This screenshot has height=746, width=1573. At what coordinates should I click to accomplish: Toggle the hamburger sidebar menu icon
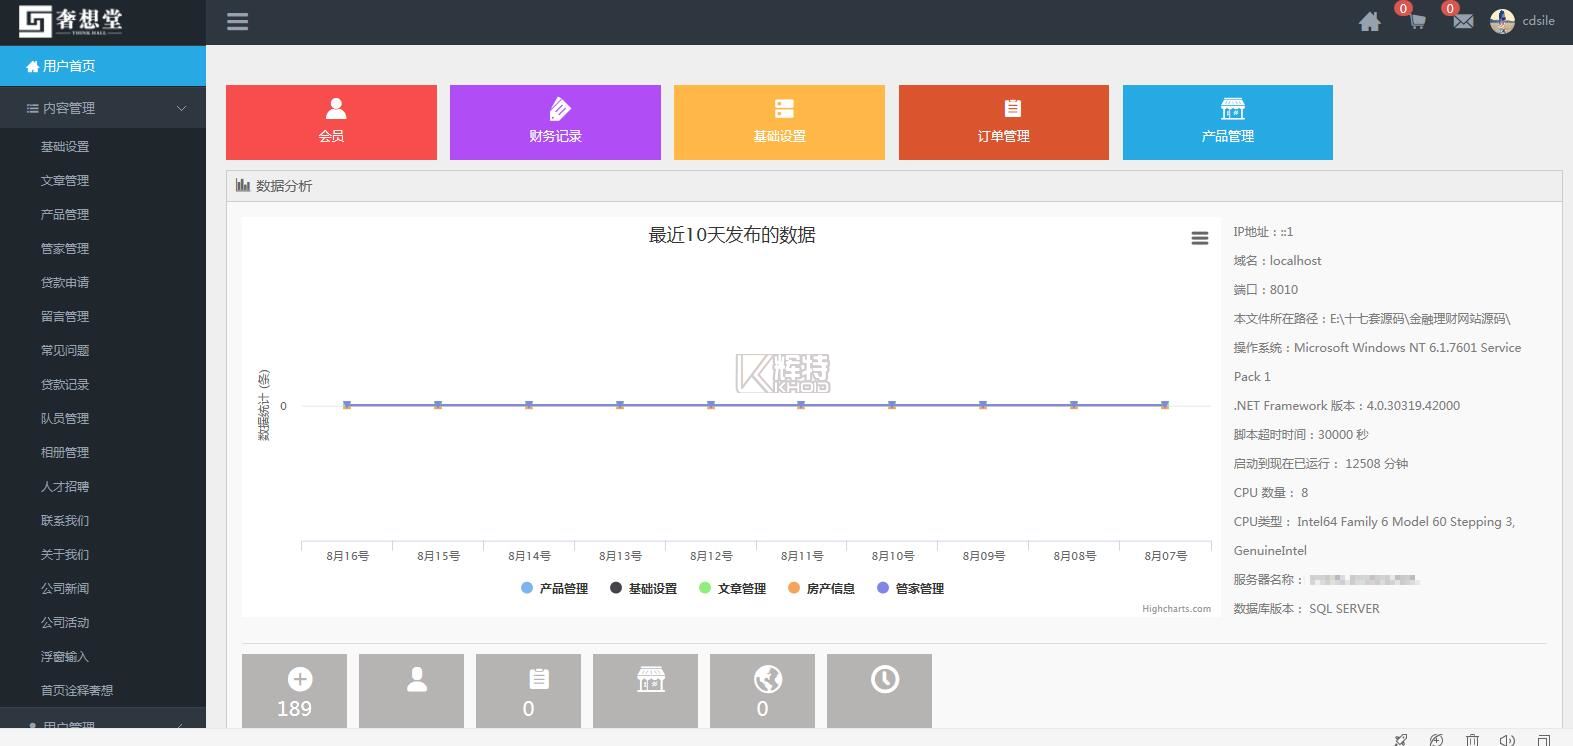(x=237, y=21)
